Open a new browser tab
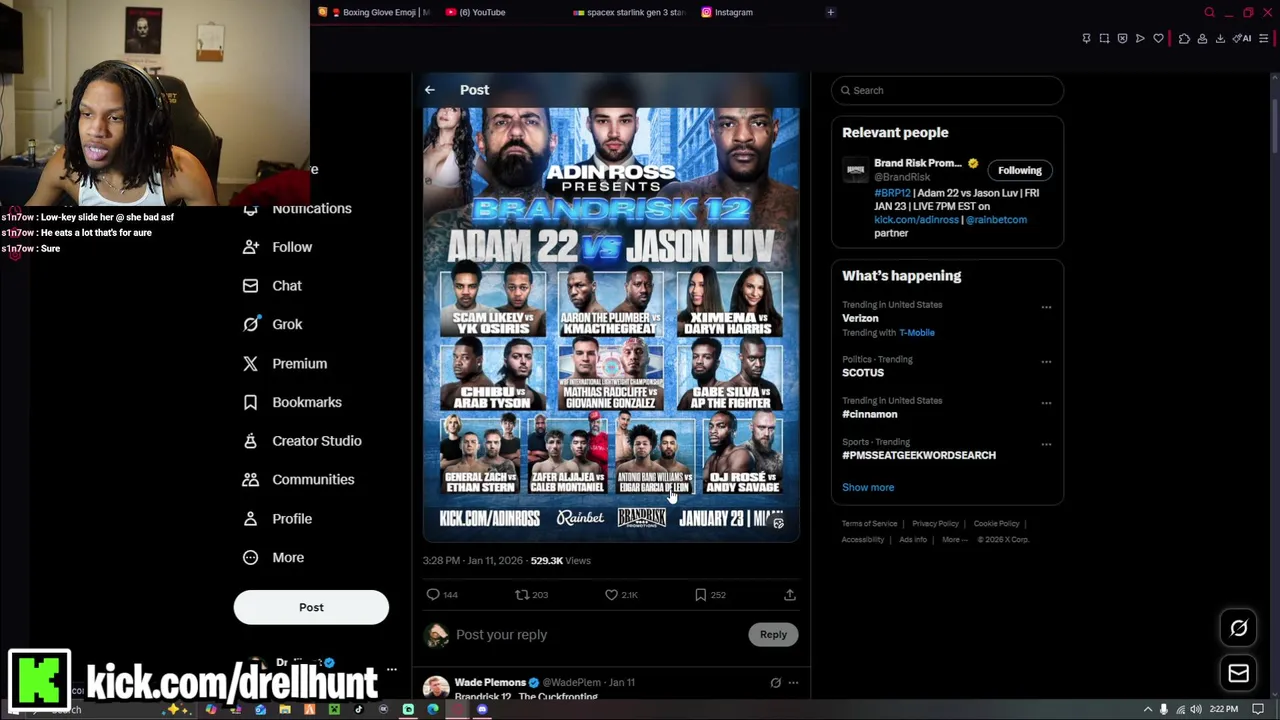Image resolution: width=1280 pixels, height=720 pixels. 830,12
